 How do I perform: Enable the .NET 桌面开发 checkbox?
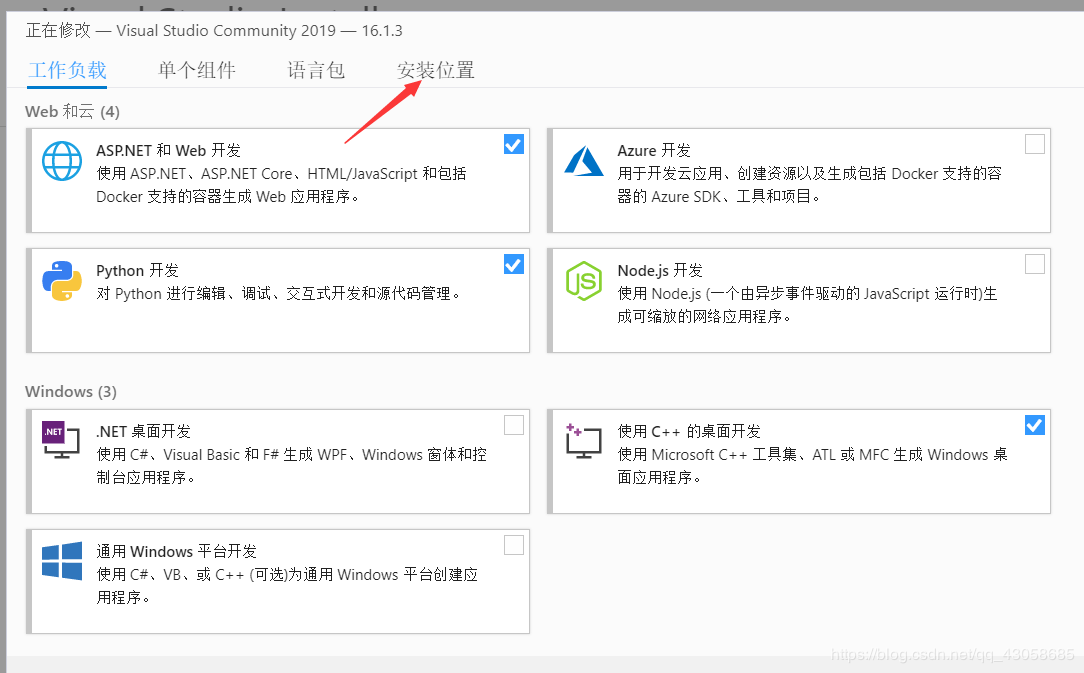pos(513,425)
